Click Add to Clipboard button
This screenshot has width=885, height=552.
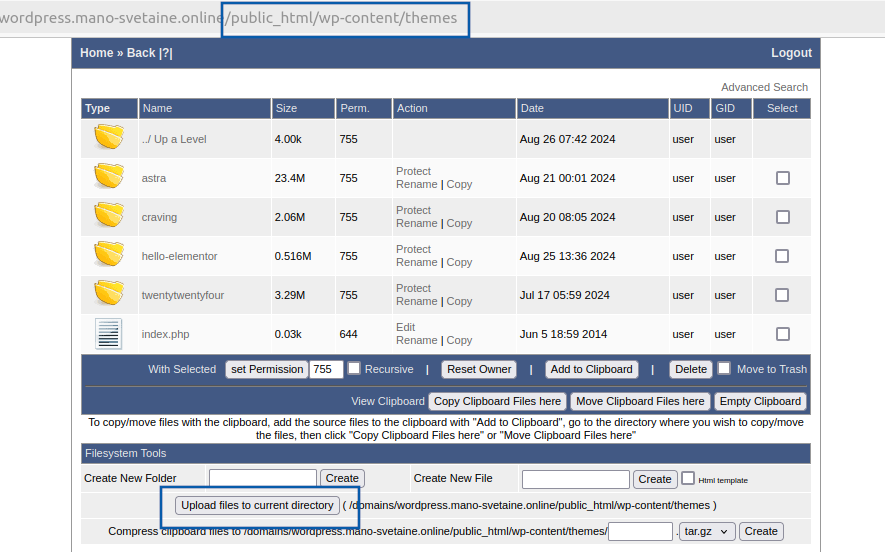click(592, 369)
